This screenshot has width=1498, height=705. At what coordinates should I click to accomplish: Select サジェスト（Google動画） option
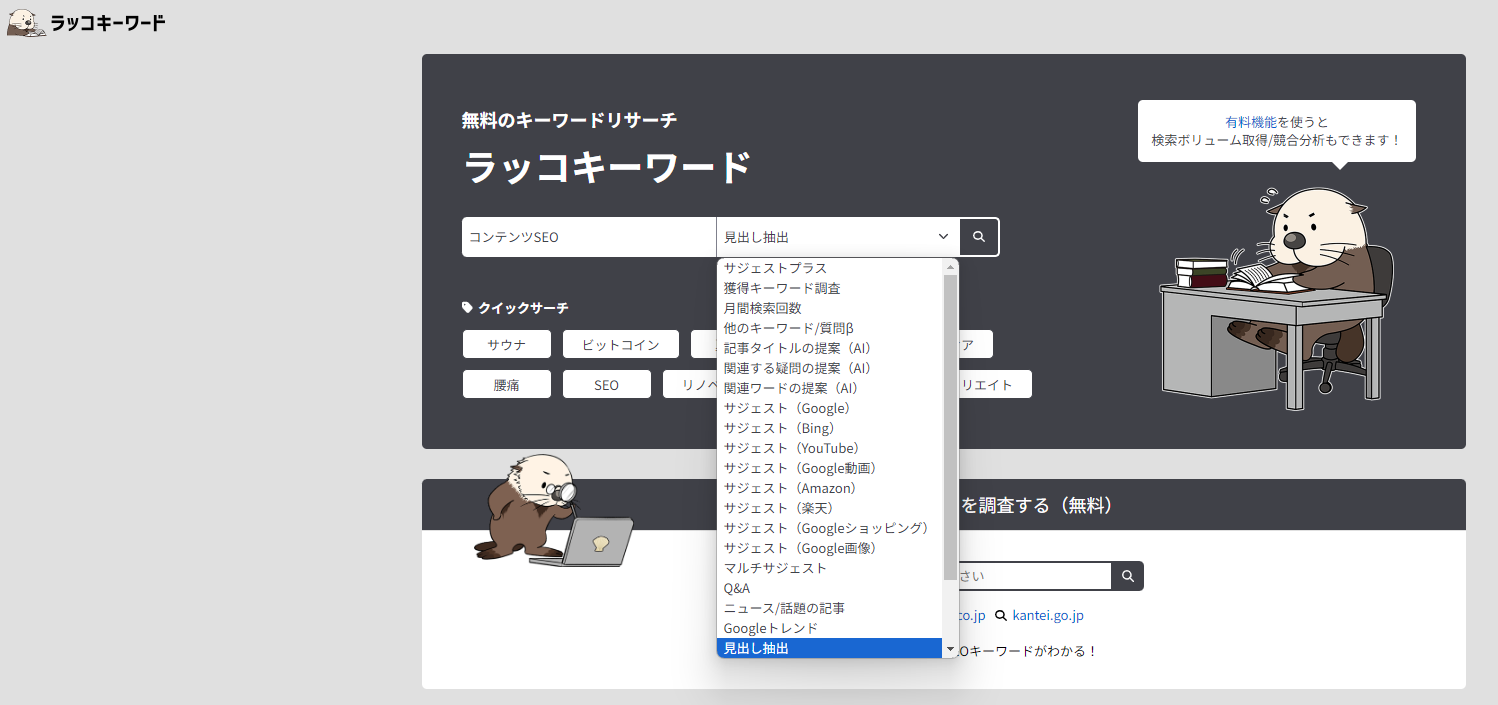point(830,468)
